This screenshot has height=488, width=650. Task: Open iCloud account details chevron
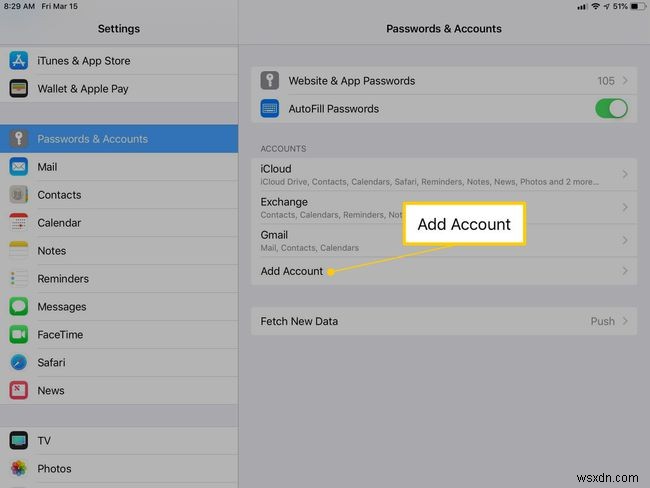point(625,174)
